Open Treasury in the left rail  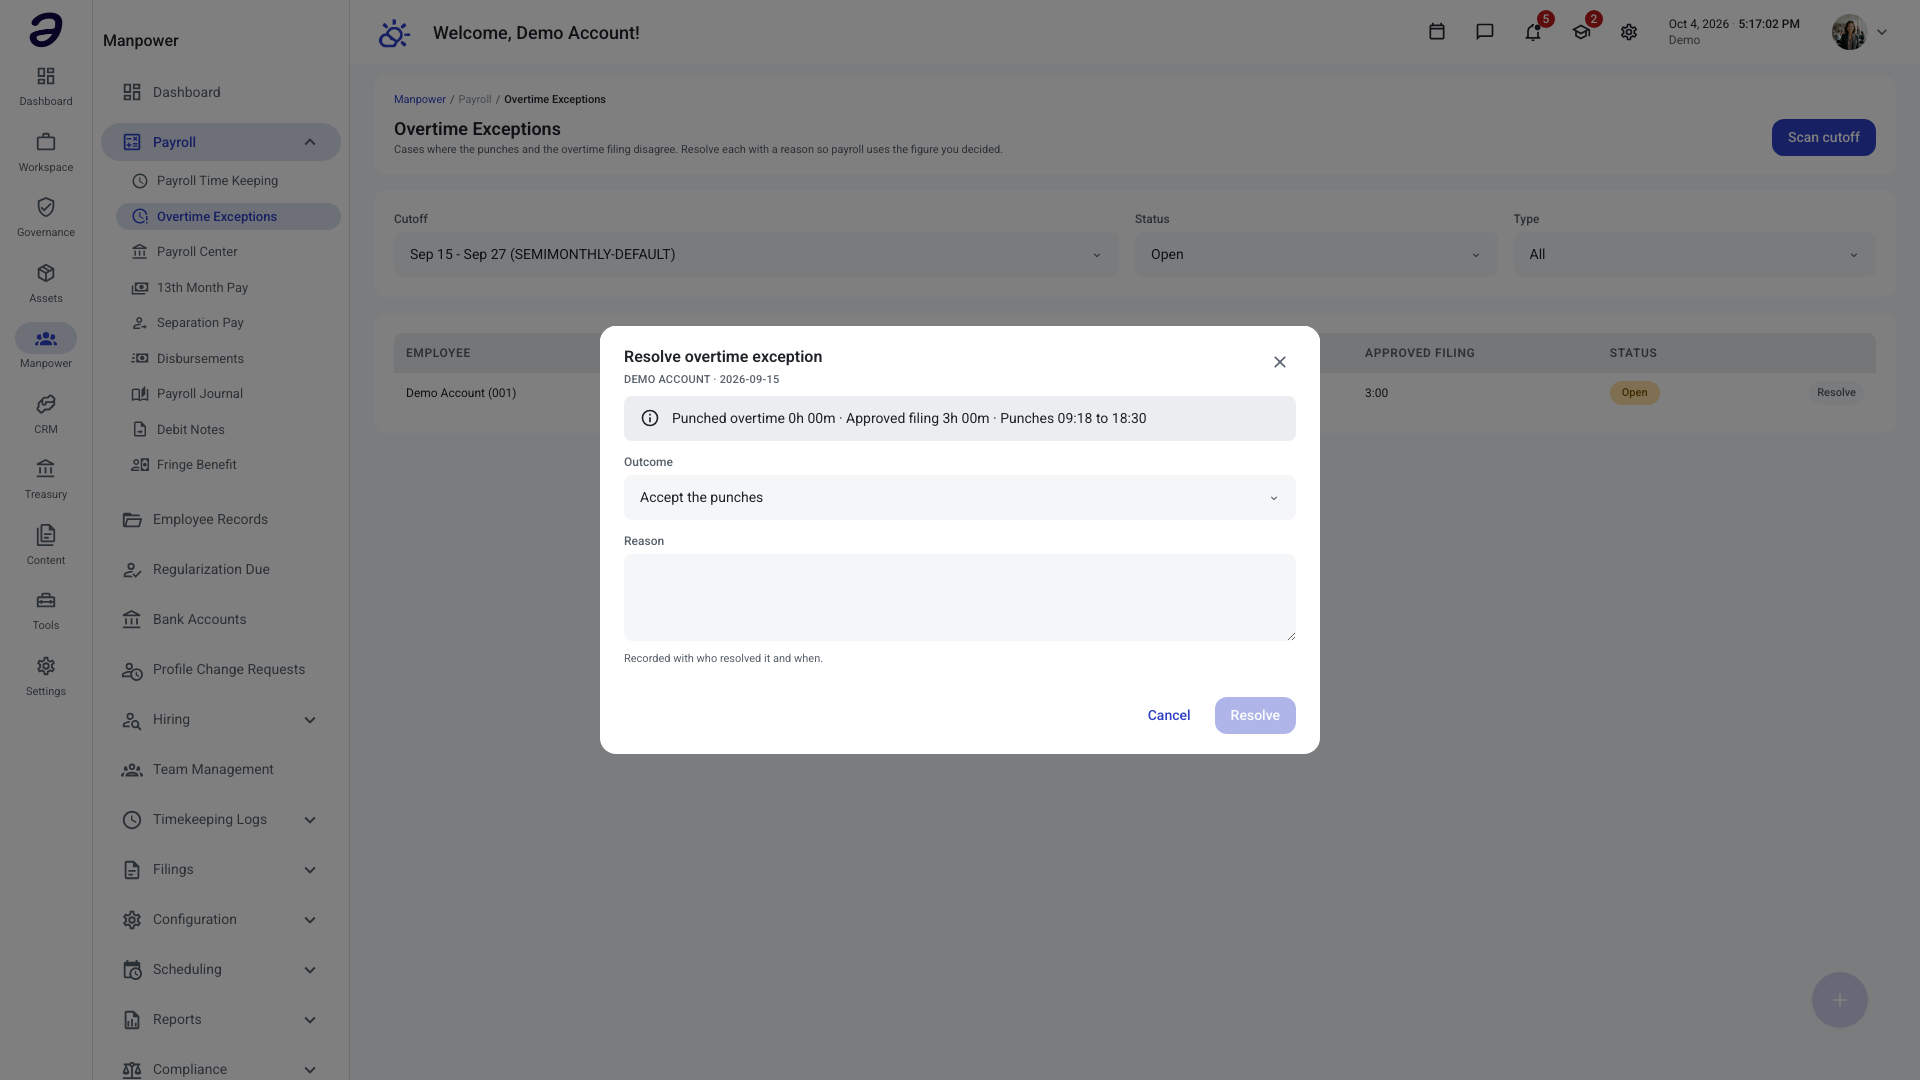point(46,479)
